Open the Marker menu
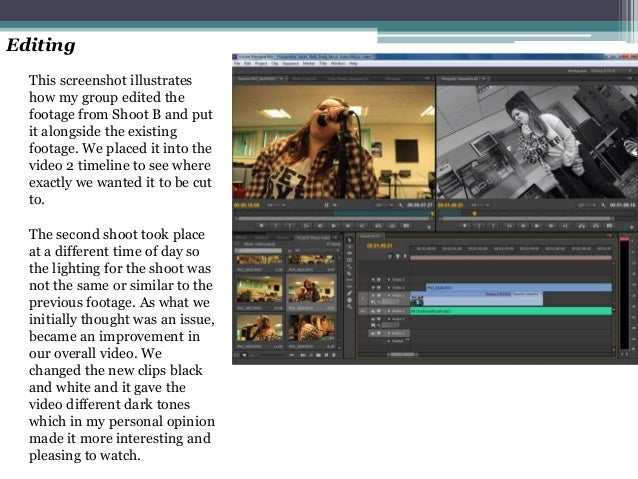This screenshot has height=479, width=638. pos(309,63)
